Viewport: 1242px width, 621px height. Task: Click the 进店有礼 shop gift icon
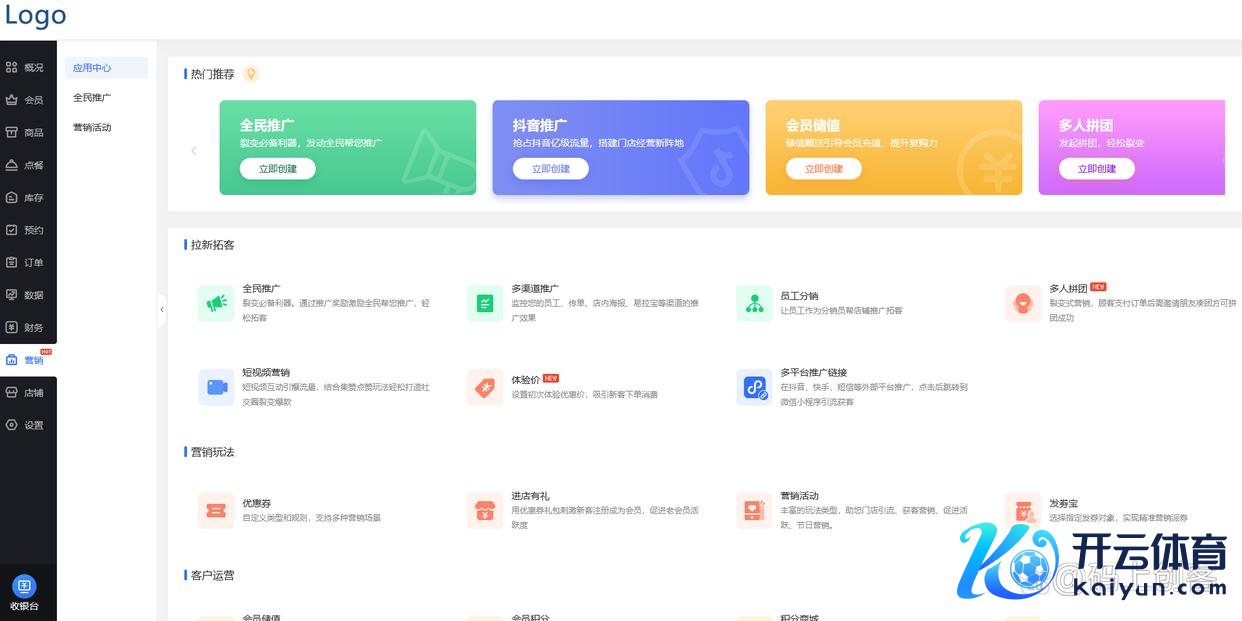485,510
